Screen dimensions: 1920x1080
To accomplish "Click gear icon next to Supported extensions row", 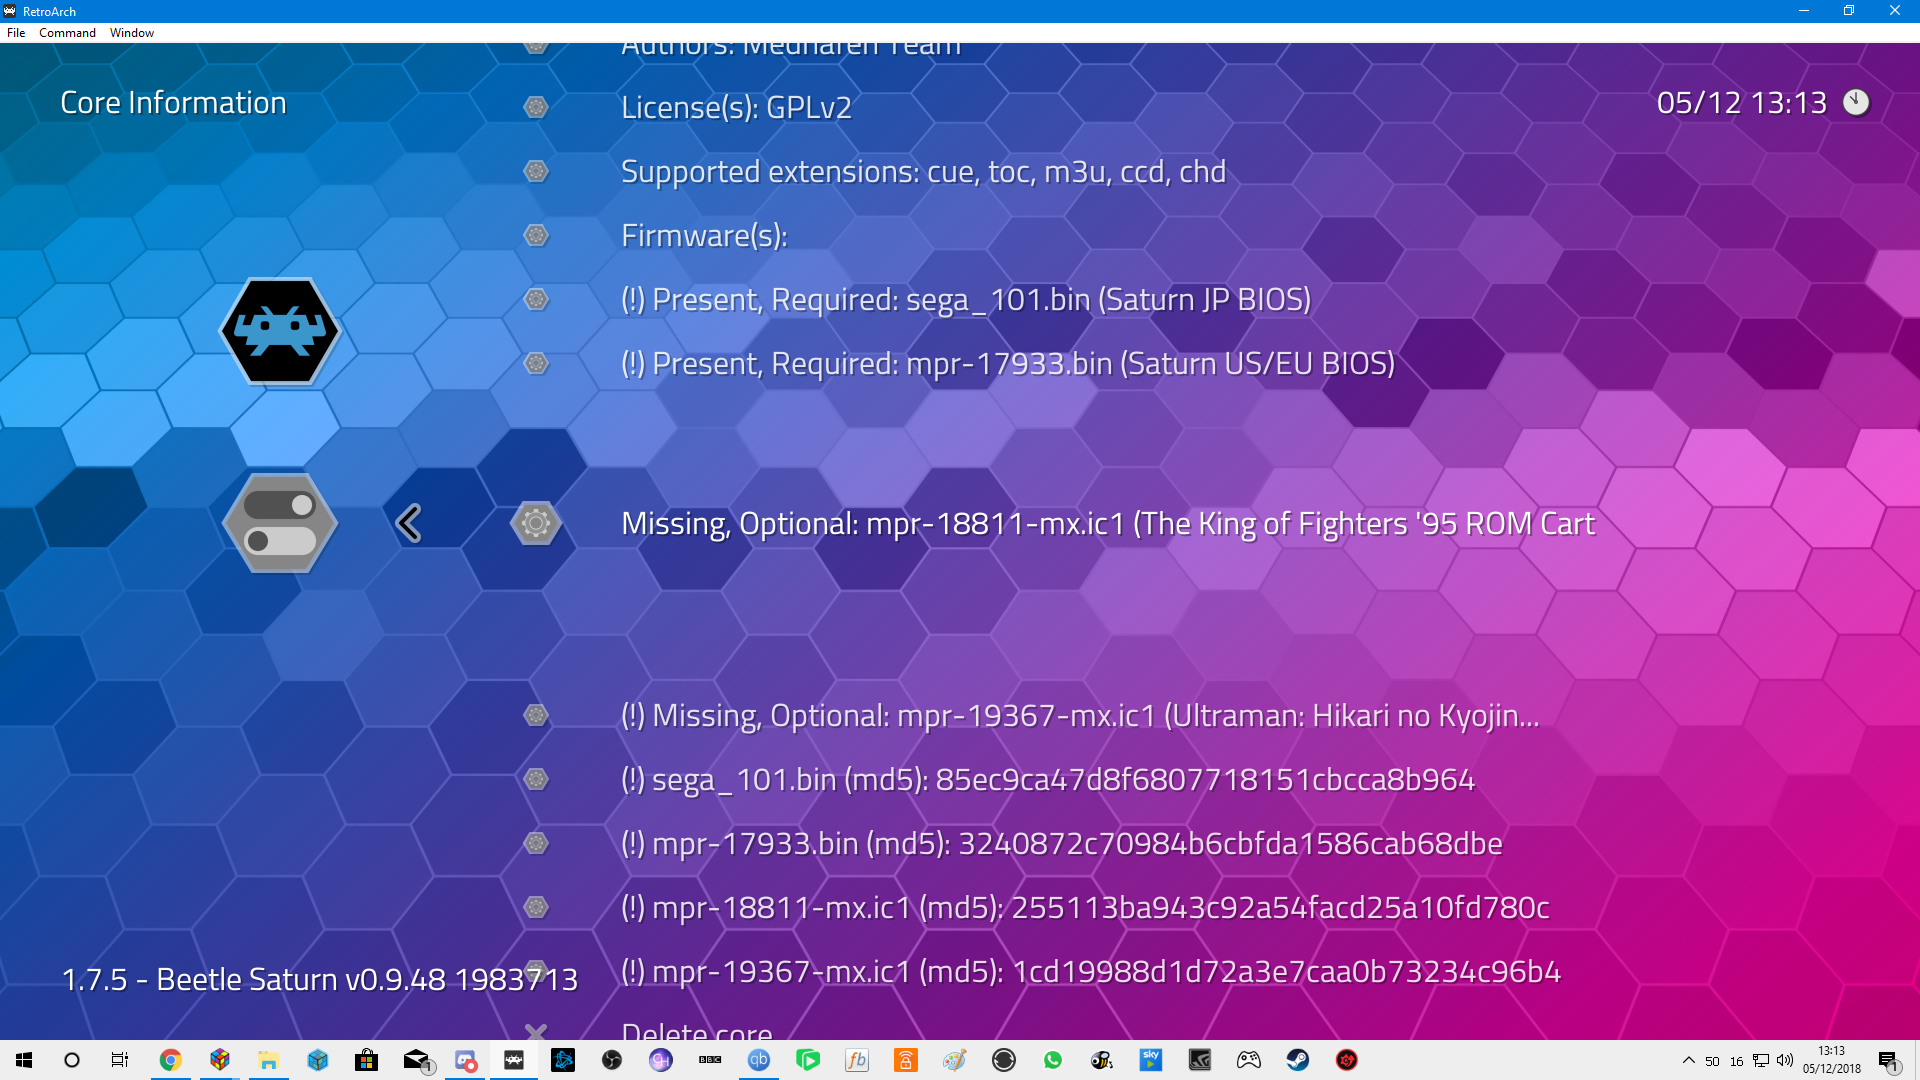I will click(536, 171).
